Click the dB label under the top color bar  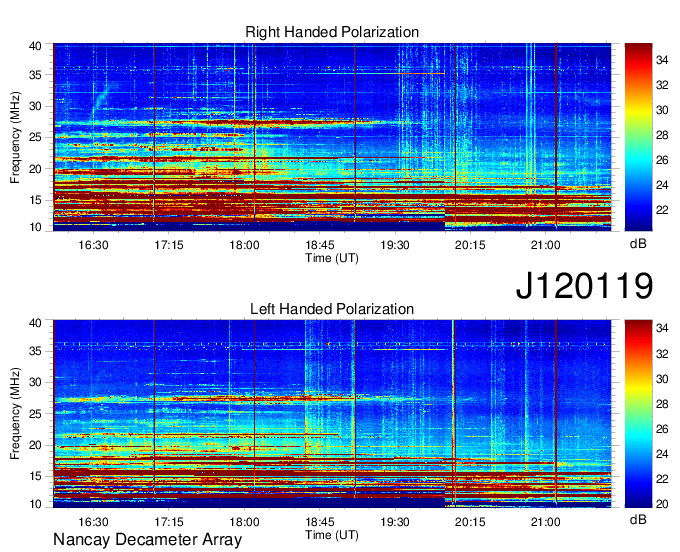[x=638, y=244]
